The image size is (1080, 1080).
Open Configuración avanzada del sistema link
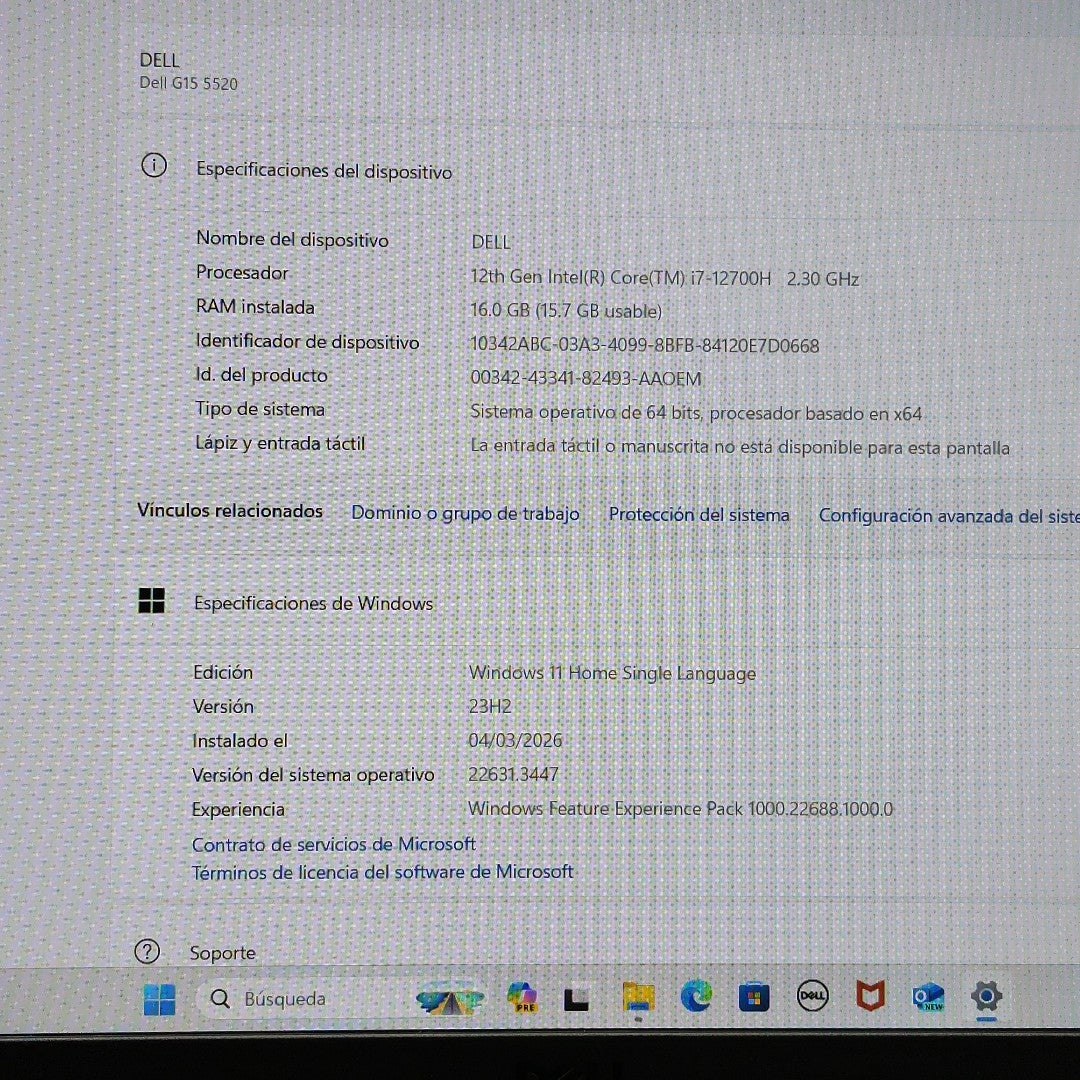tap(949, 516)
